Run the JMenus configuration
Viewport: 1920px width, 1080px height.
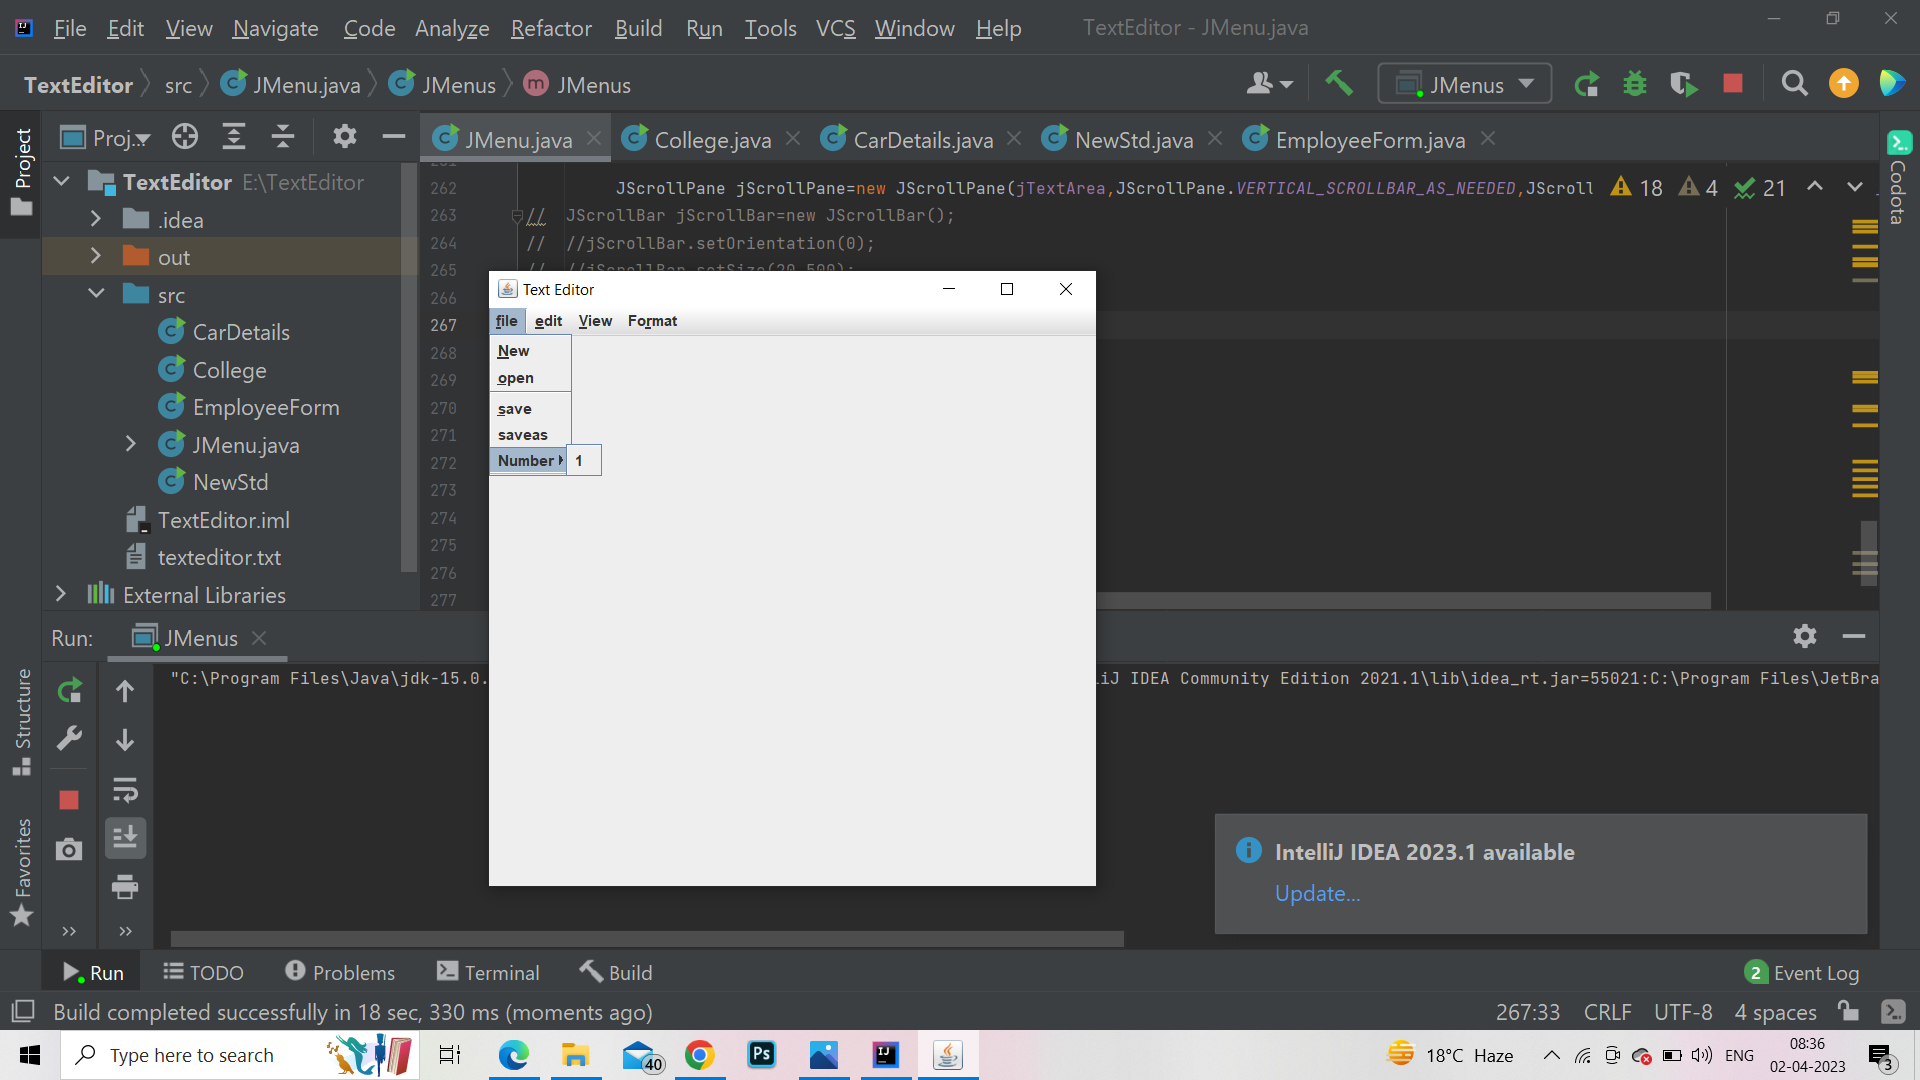[1586, 84]
